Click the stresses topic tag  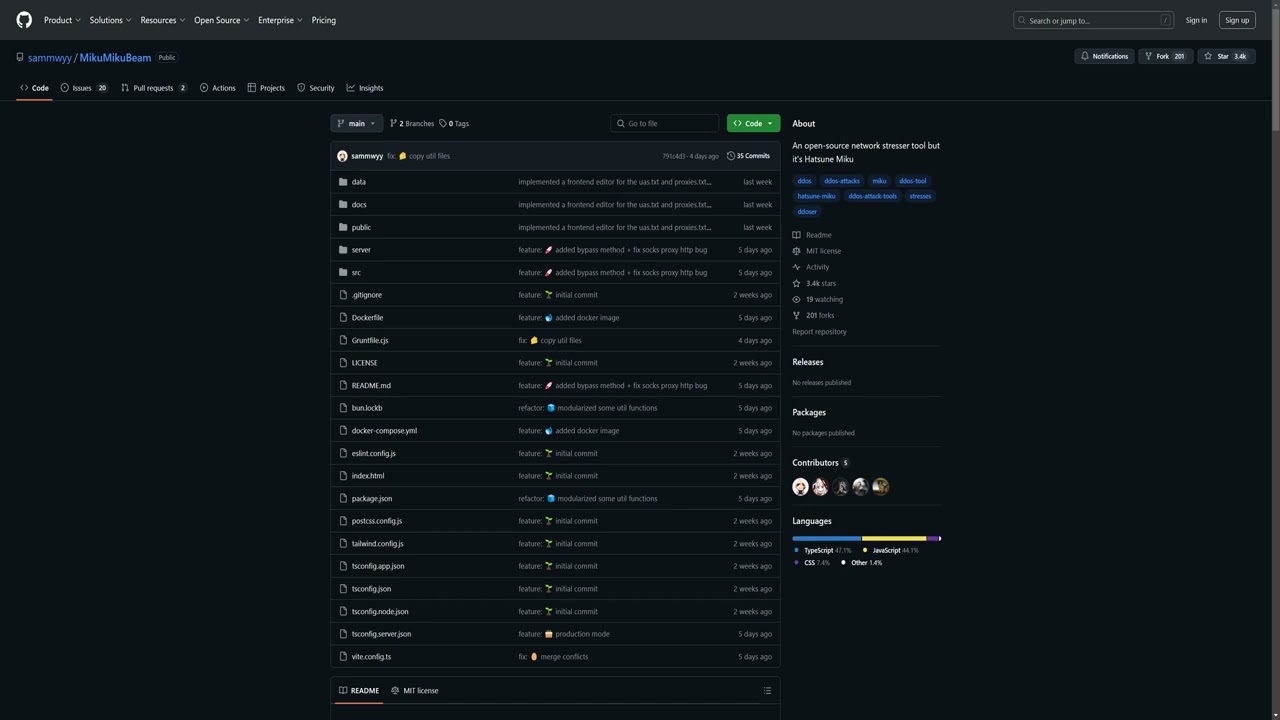[920, 196]
